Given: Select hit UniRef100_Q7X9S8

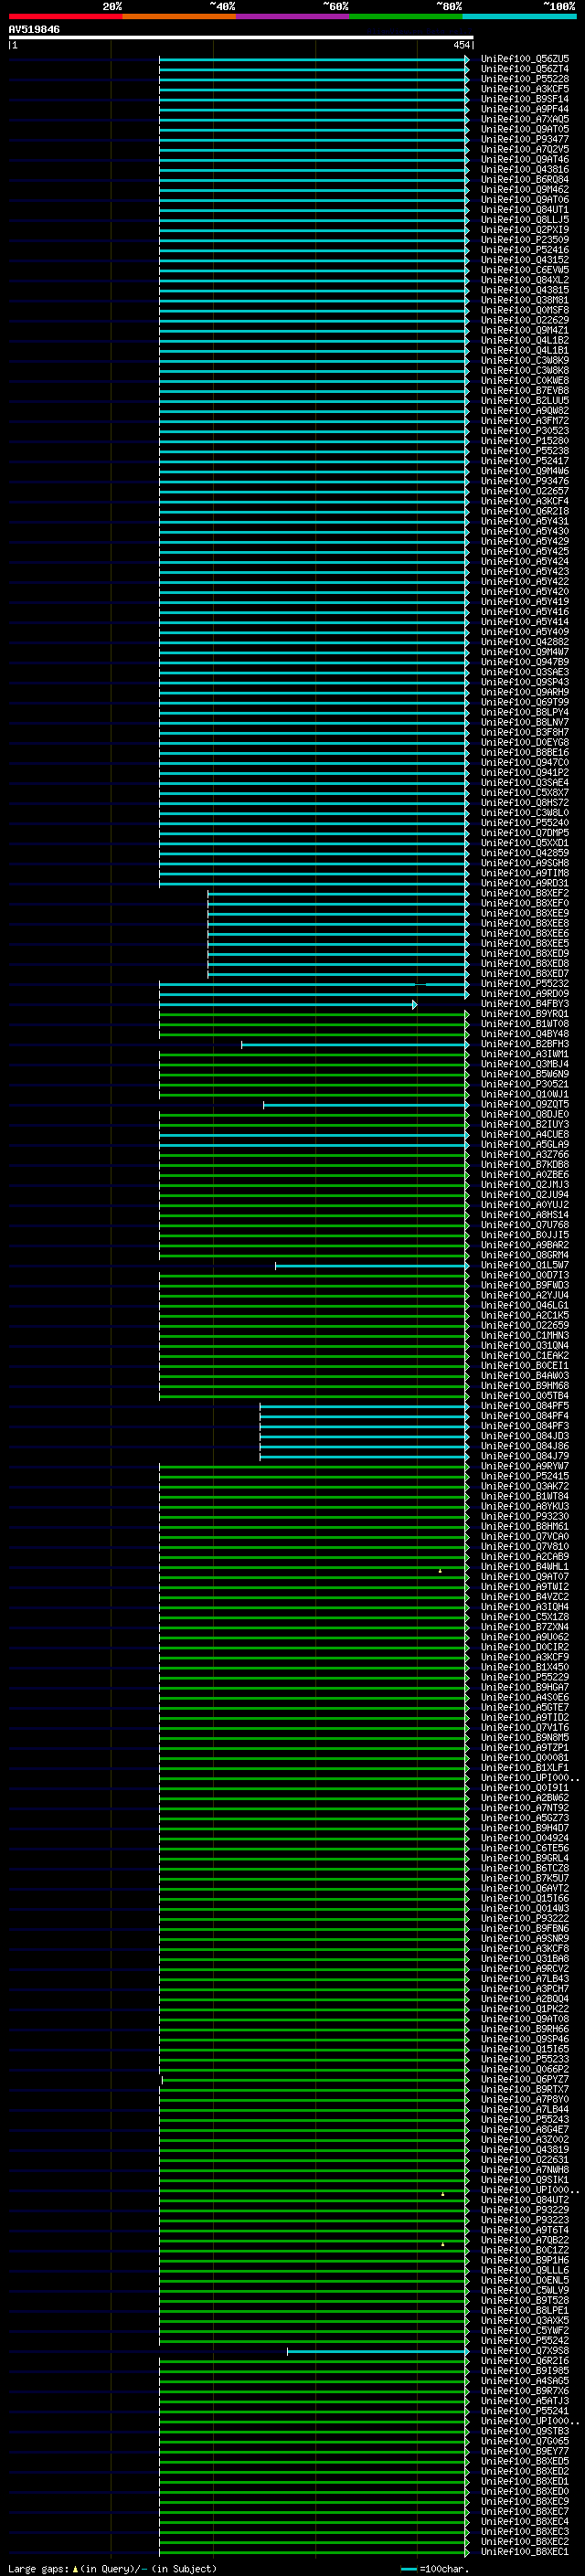Looking at the screenshot, I should click(x=524, y=2351).
